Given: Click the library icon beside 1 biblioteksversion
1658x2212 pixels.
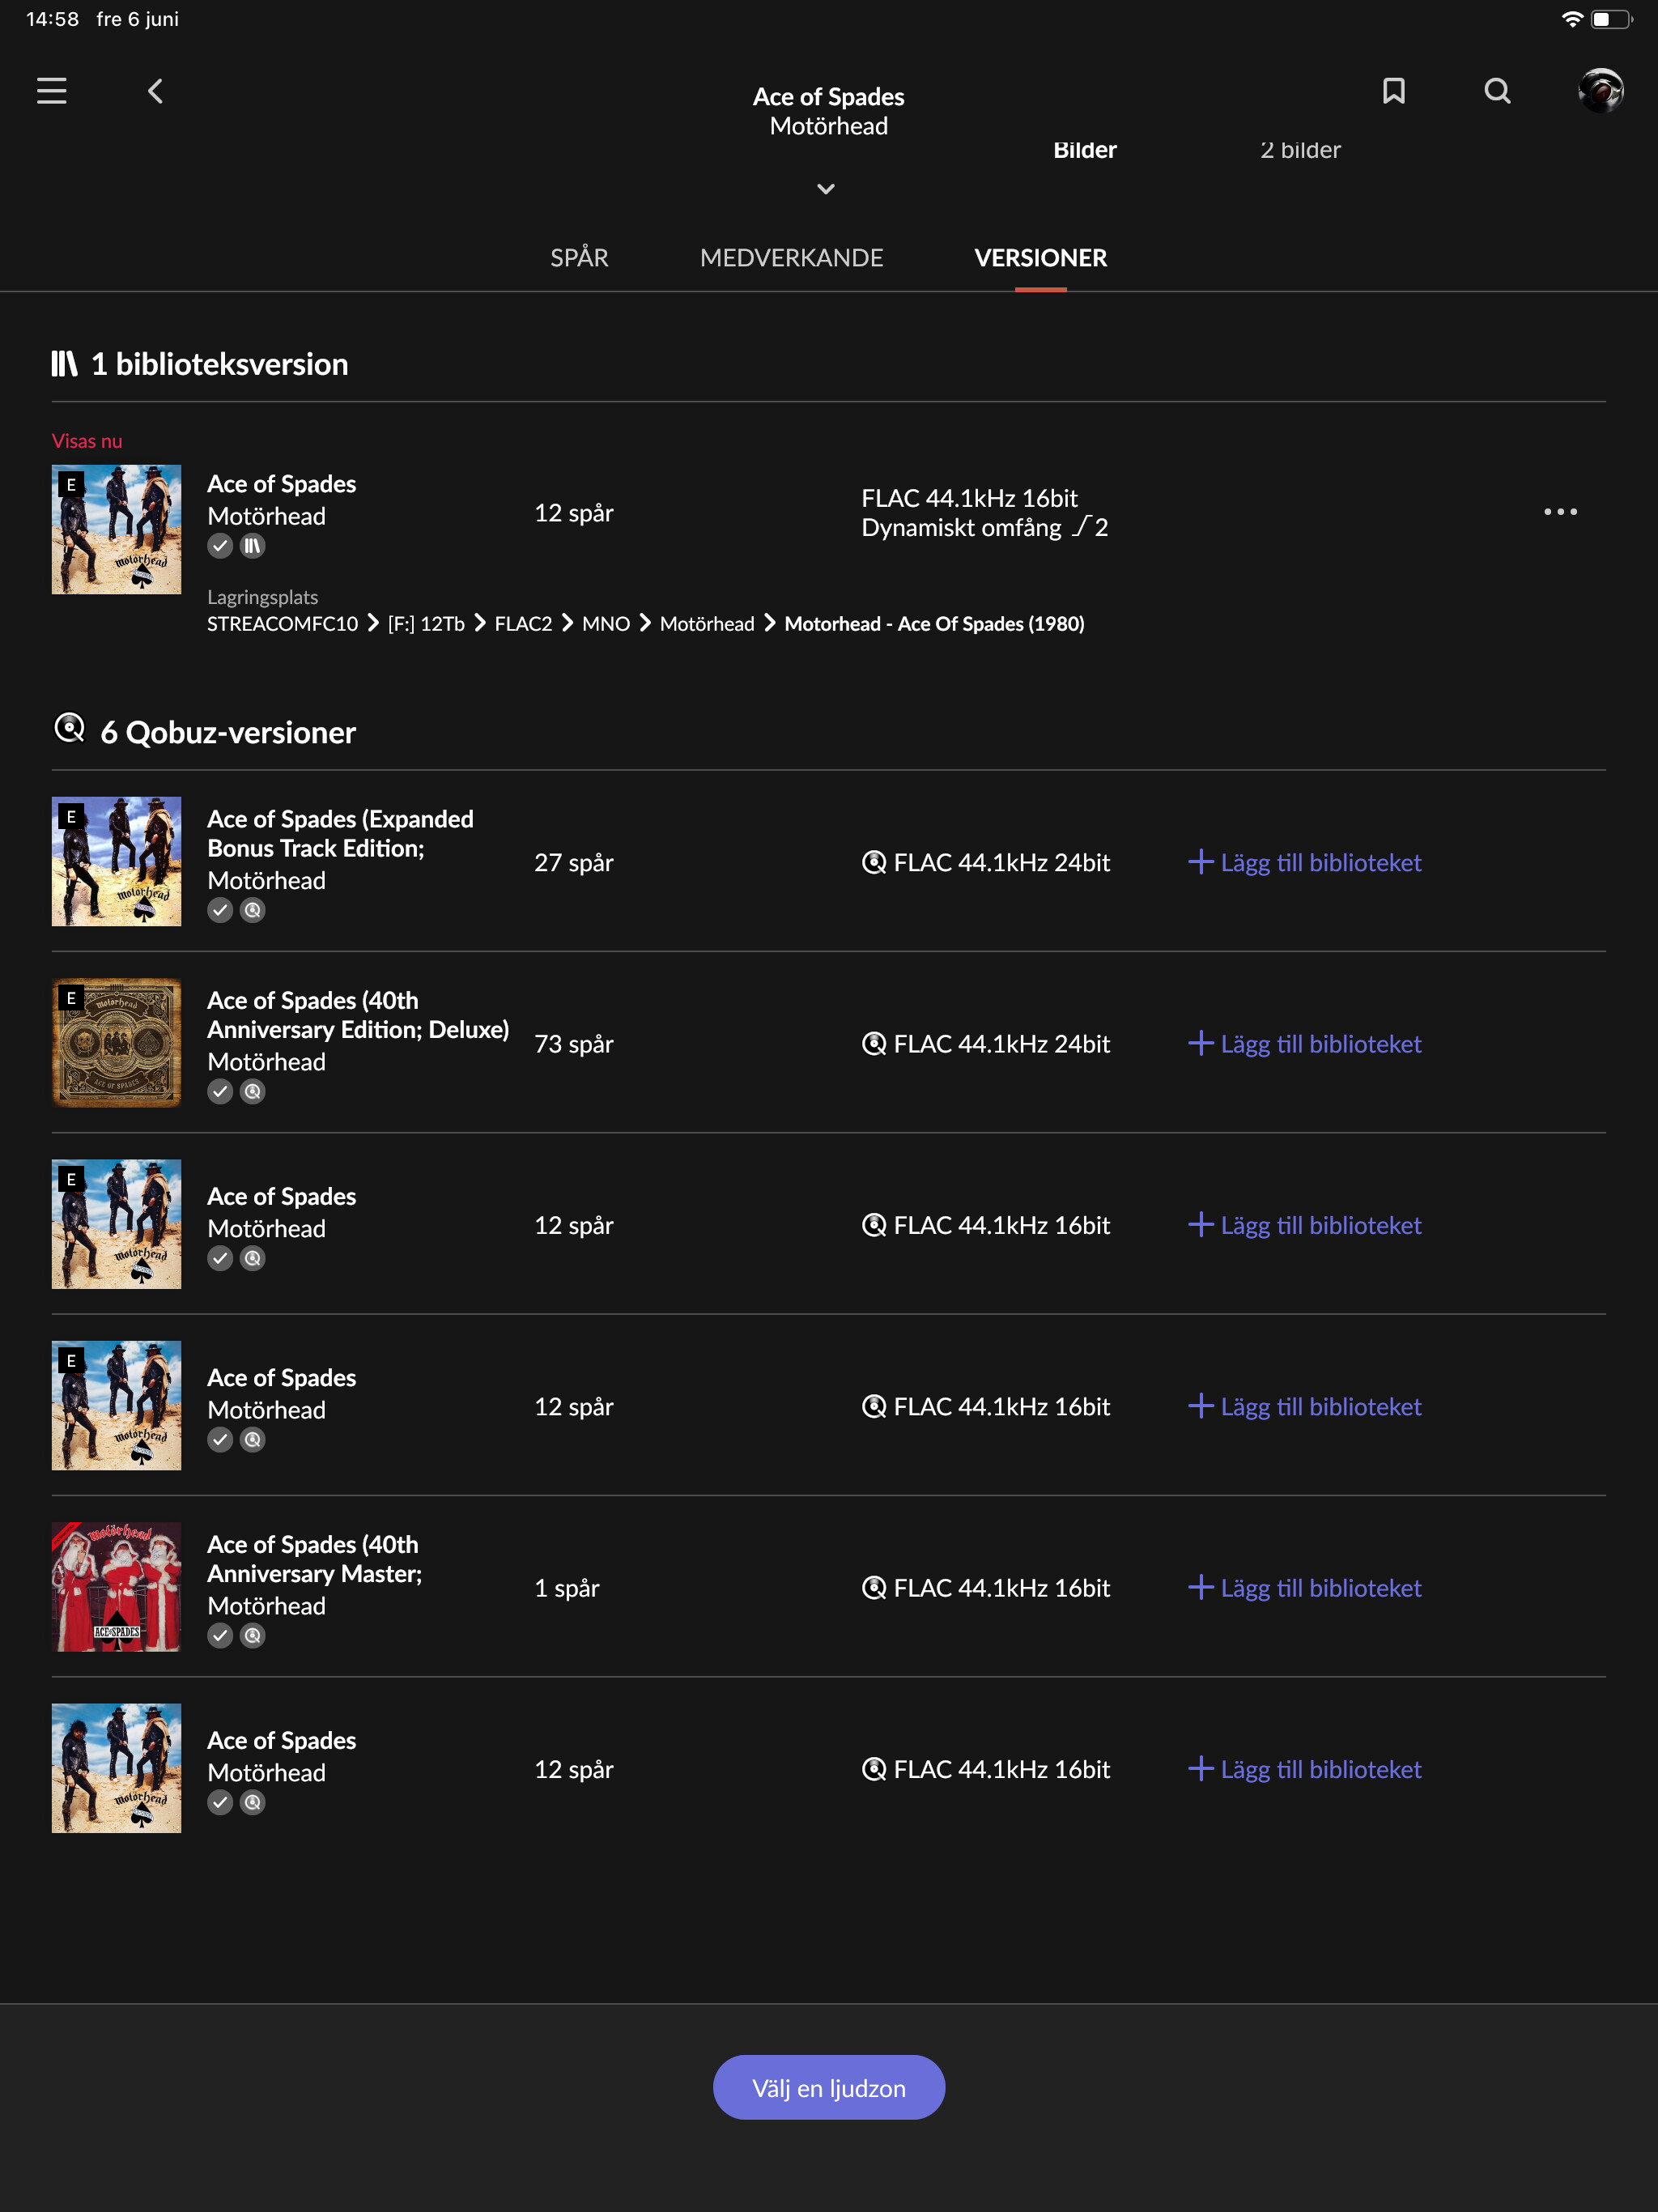Looking at the screenshot, I should pos(64,363).
